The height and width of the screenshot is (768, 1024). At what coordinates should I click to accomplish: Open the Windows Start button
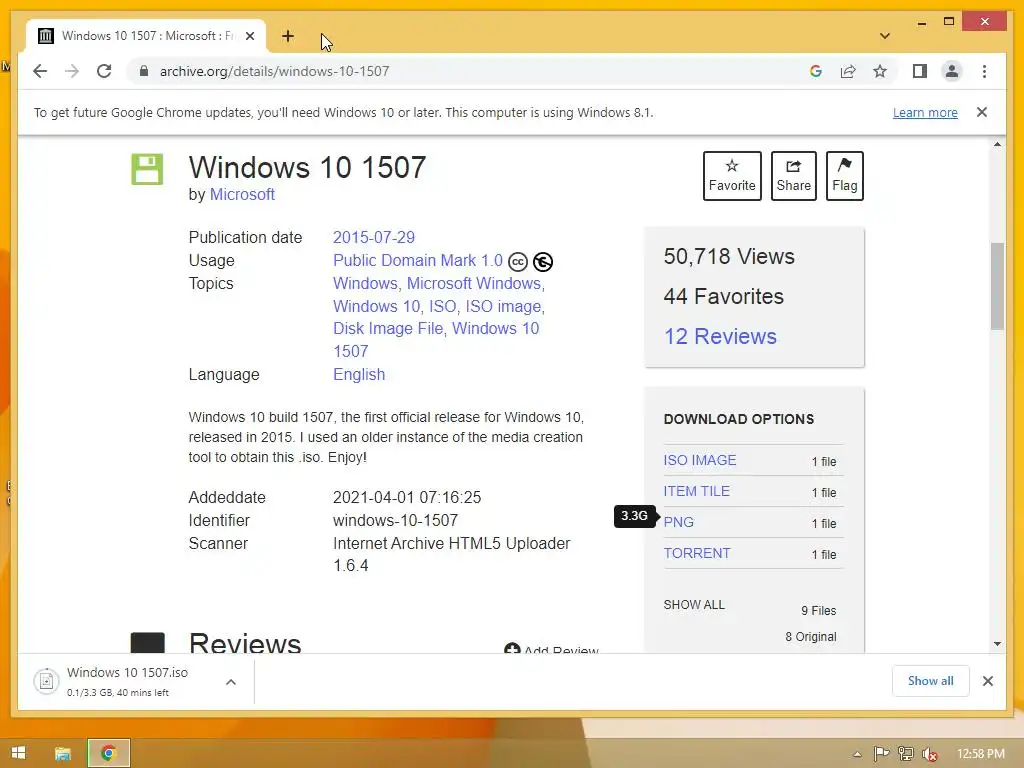pyautogui.click(x=18, y=753)
